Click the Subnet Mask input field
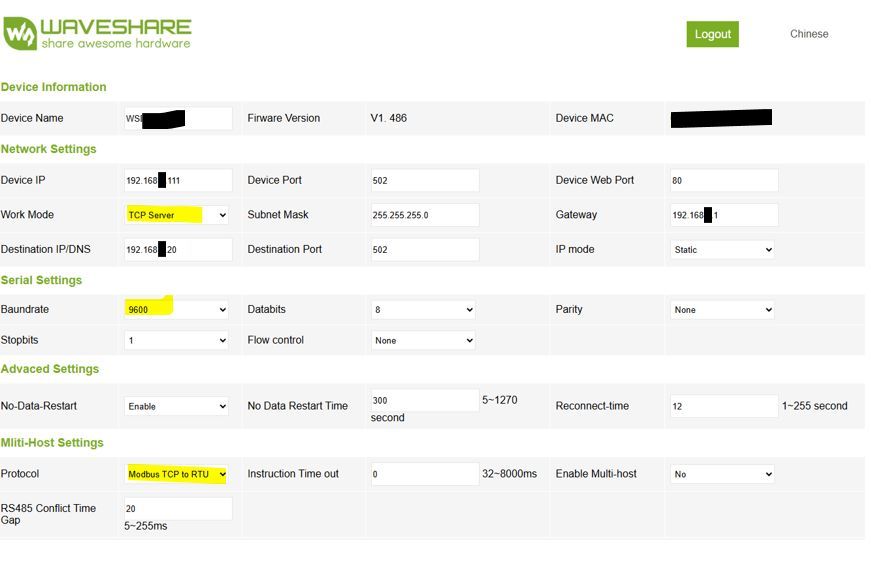This screenshot has width=871, height=564. click(x=424, y=215)
